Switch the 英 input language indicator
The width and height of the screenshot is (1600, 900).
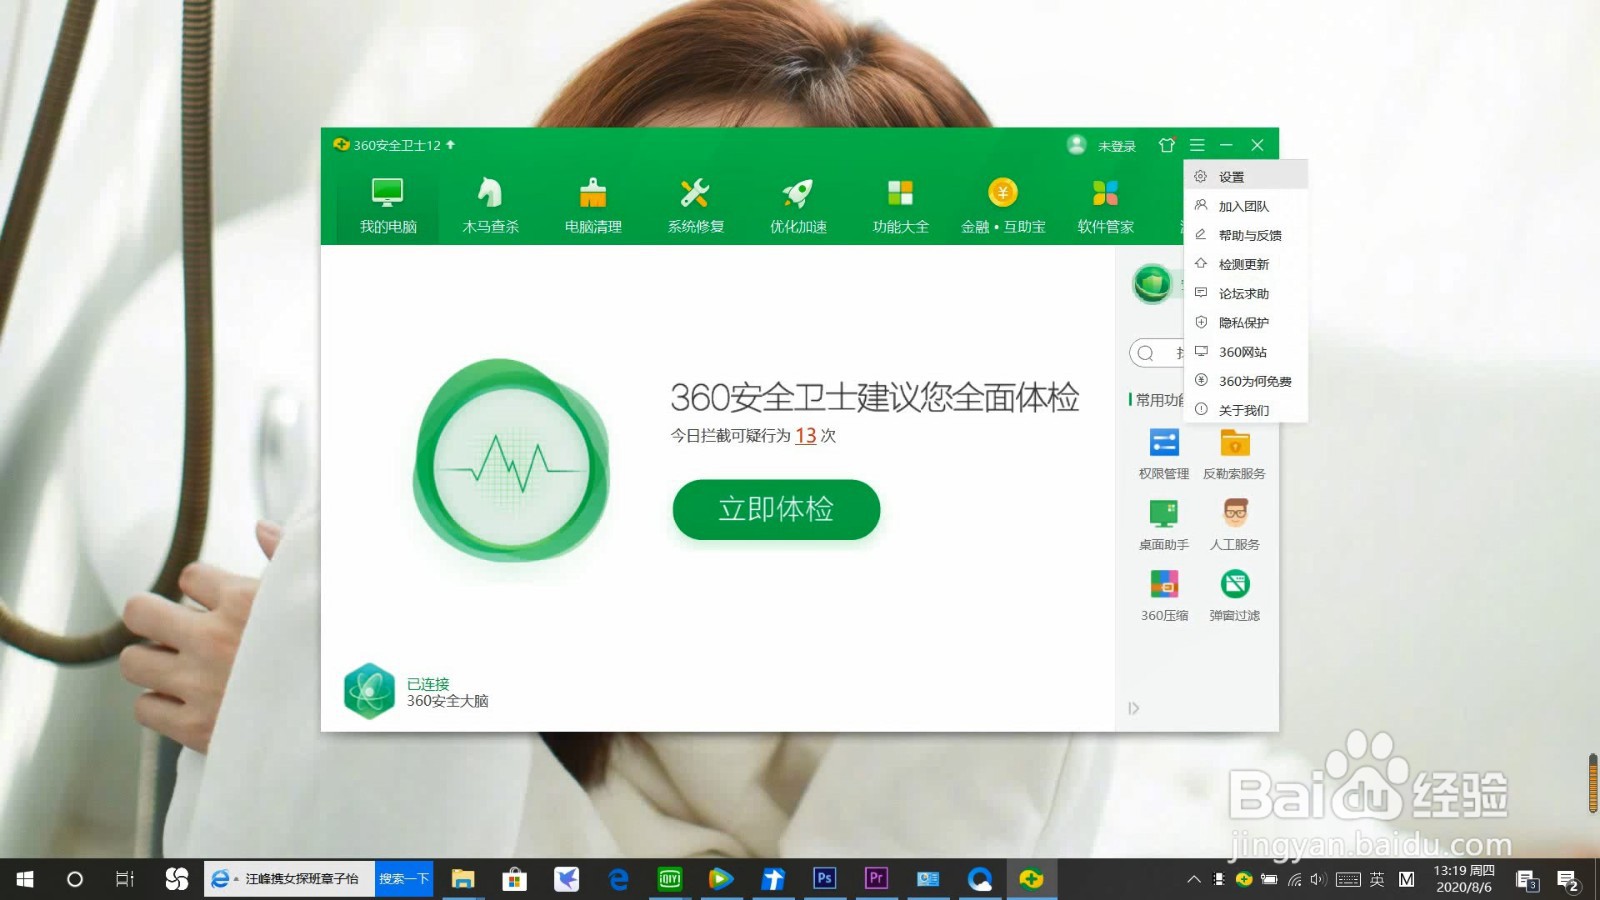tap(1377, 880)
